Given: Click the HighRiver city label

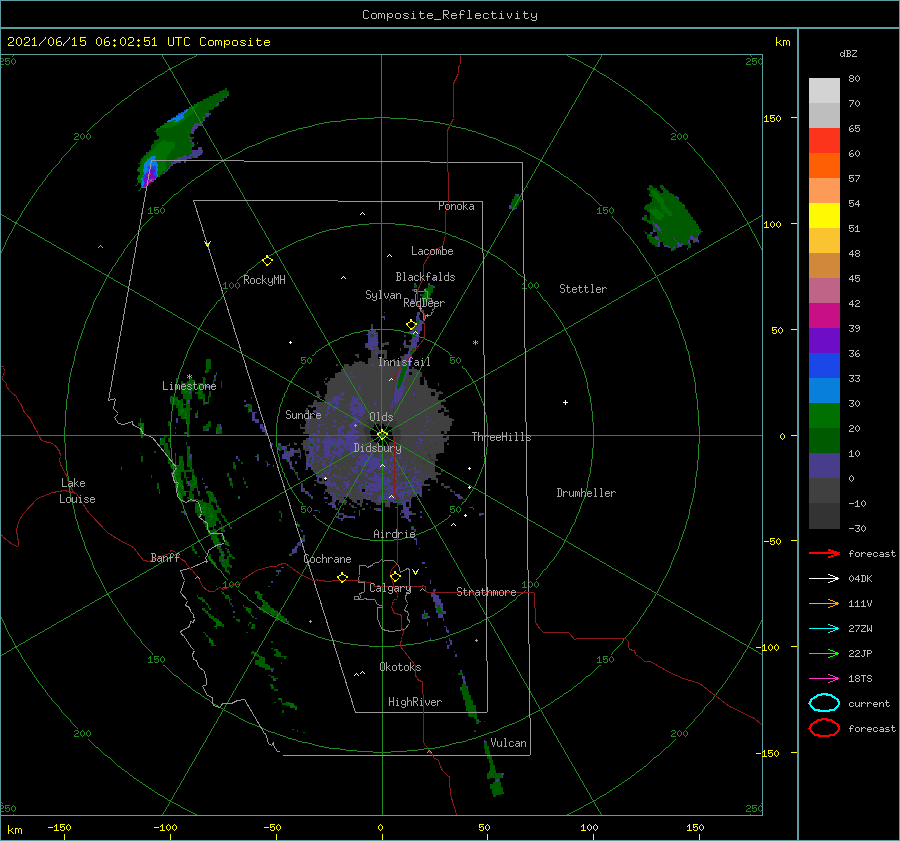Looking at the screenshot, I should [415, 702].
